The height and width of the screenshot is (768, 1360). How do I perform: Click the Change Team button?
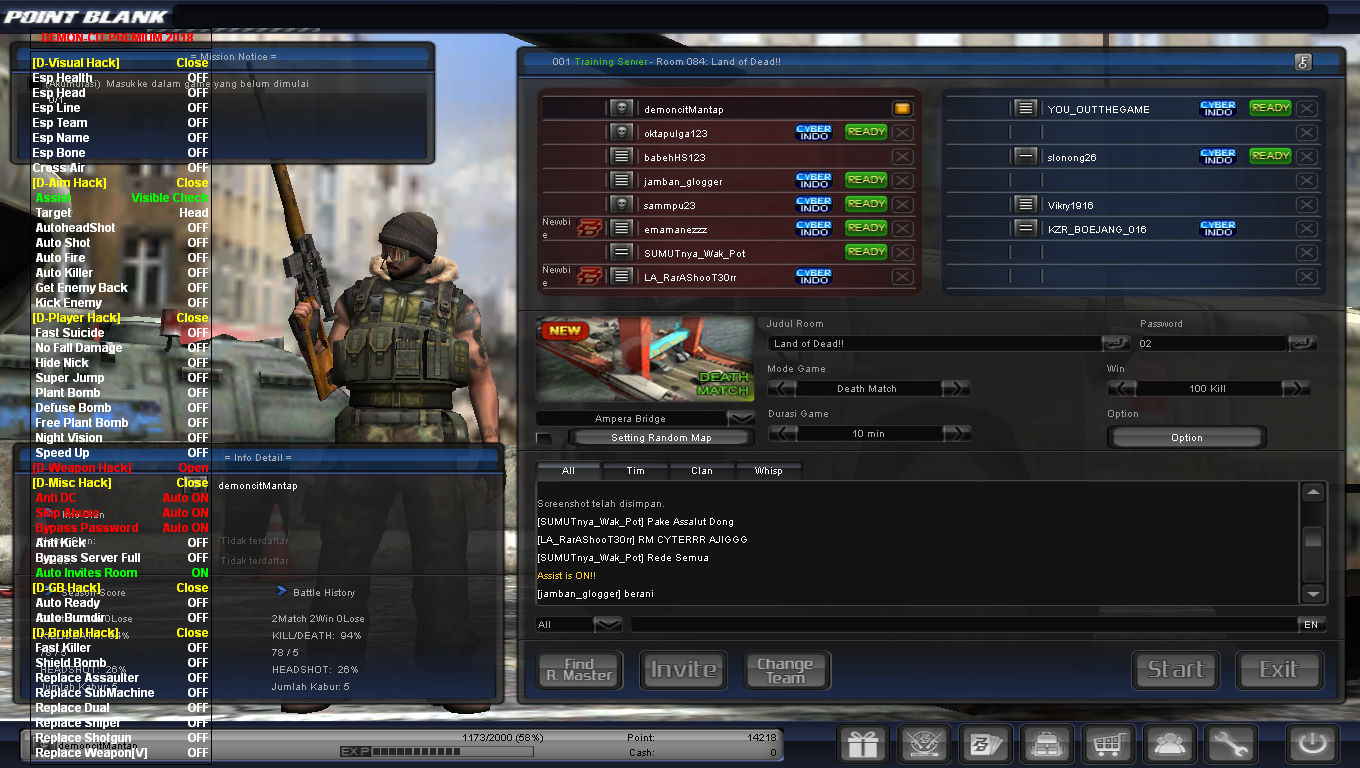785,670
